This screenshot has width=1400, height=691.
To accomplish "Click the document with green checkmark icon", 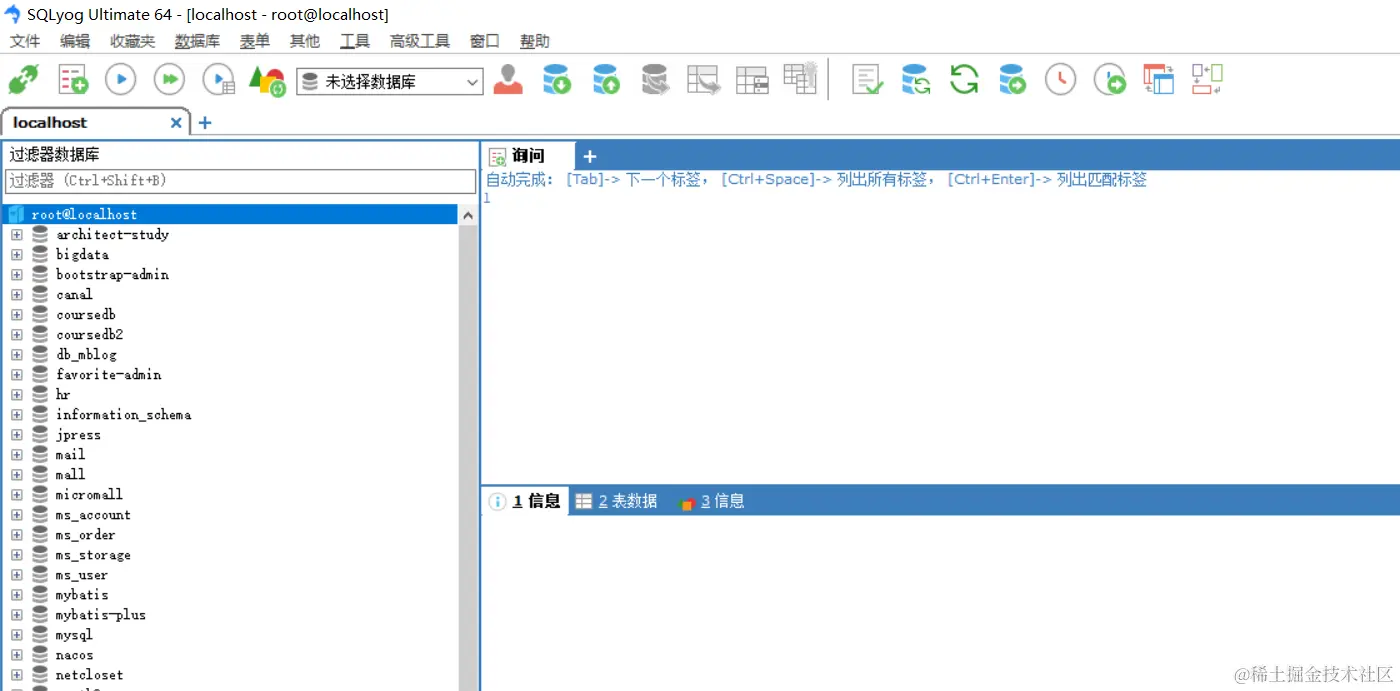I will (x=867, y=80).
